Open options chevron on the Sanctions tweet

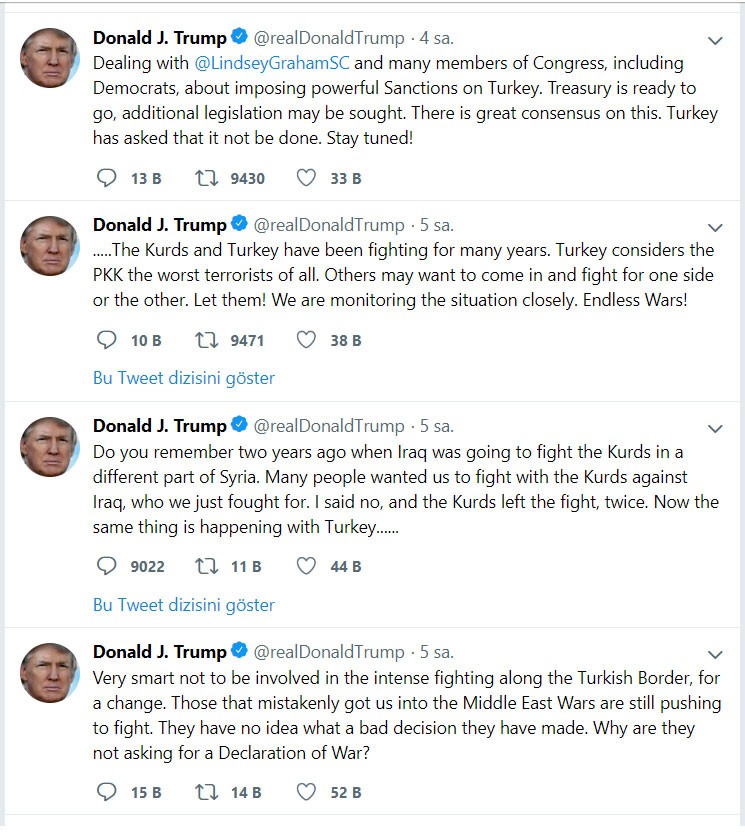point(715,41)
